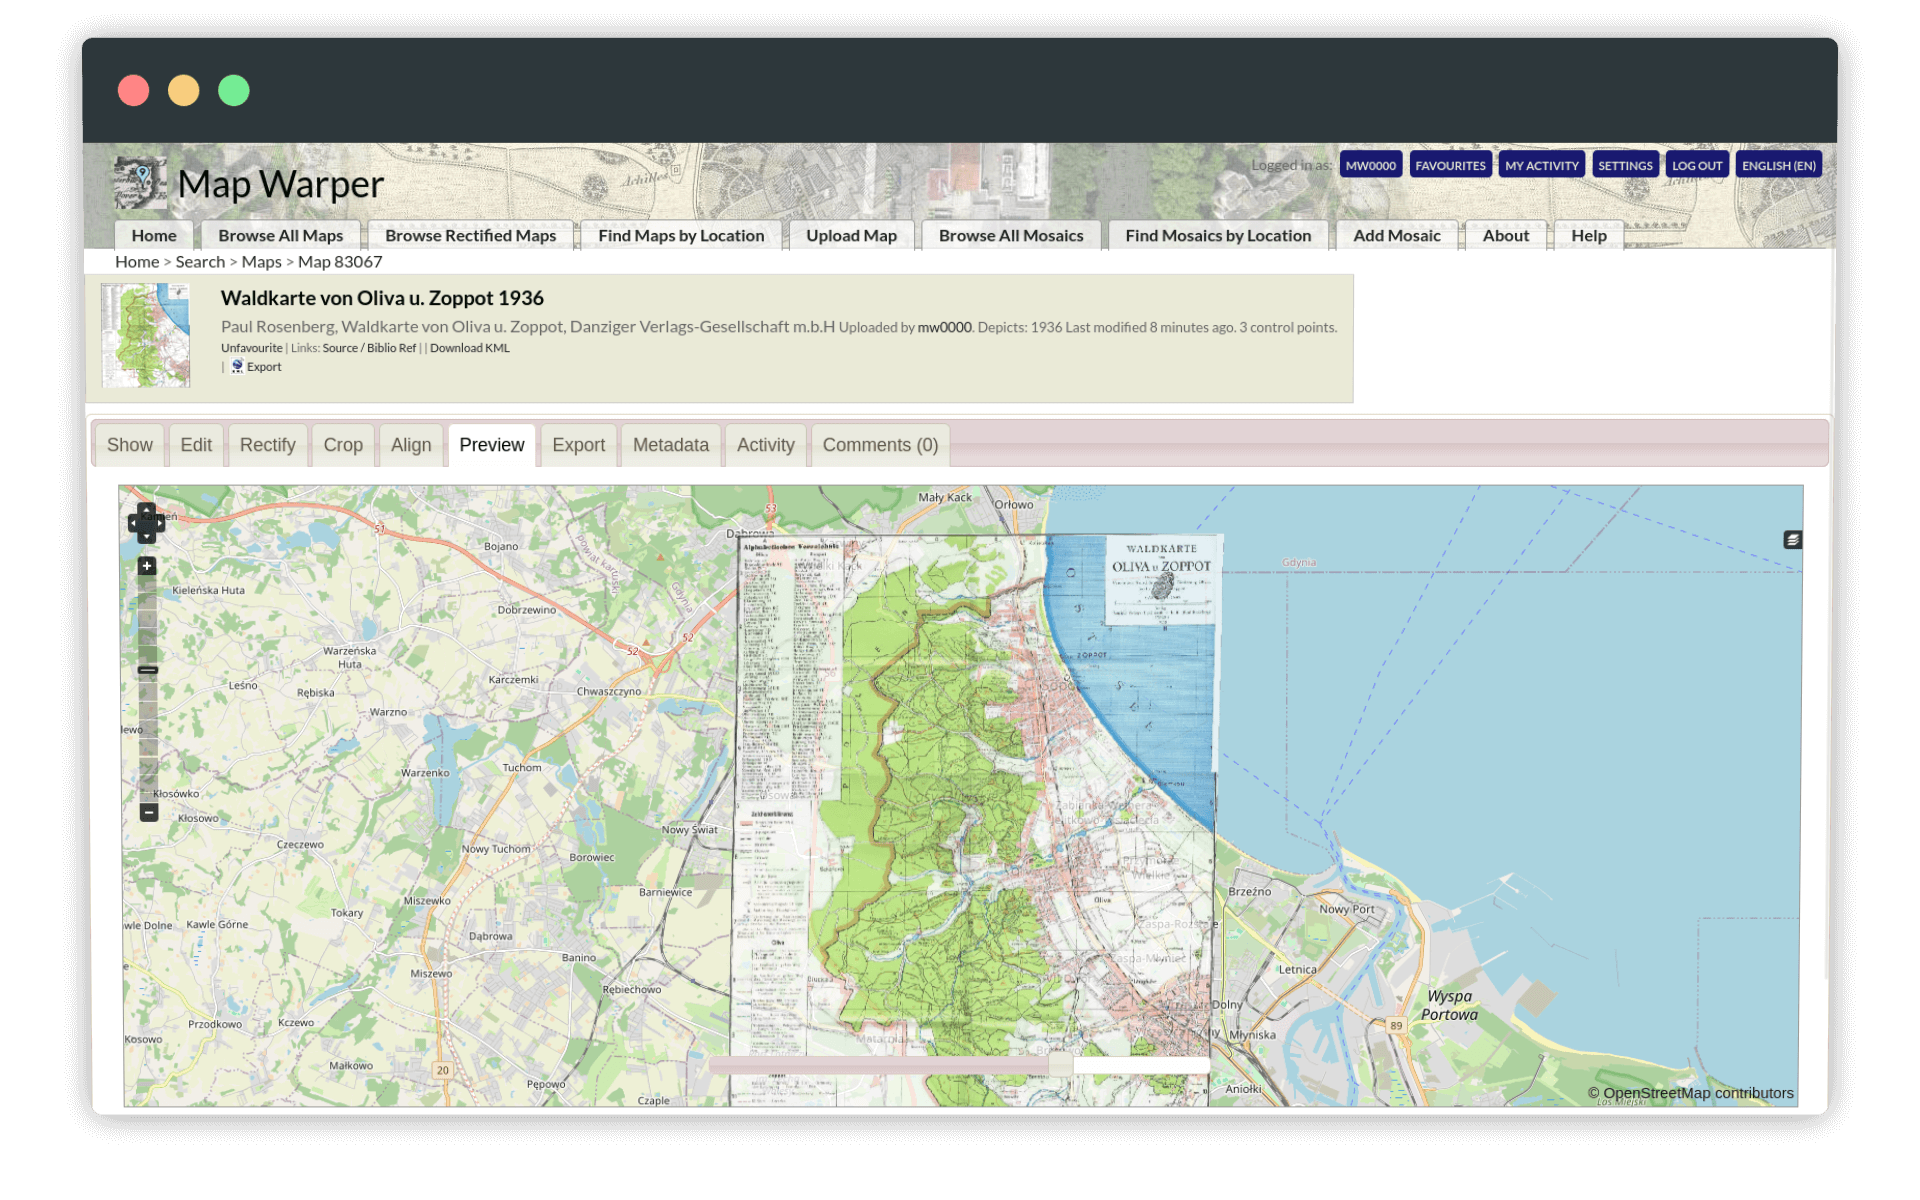The width and height of the screenshot is (1920, 1200).
Task: Open the Rectify tab
Action: pos(267,445)
